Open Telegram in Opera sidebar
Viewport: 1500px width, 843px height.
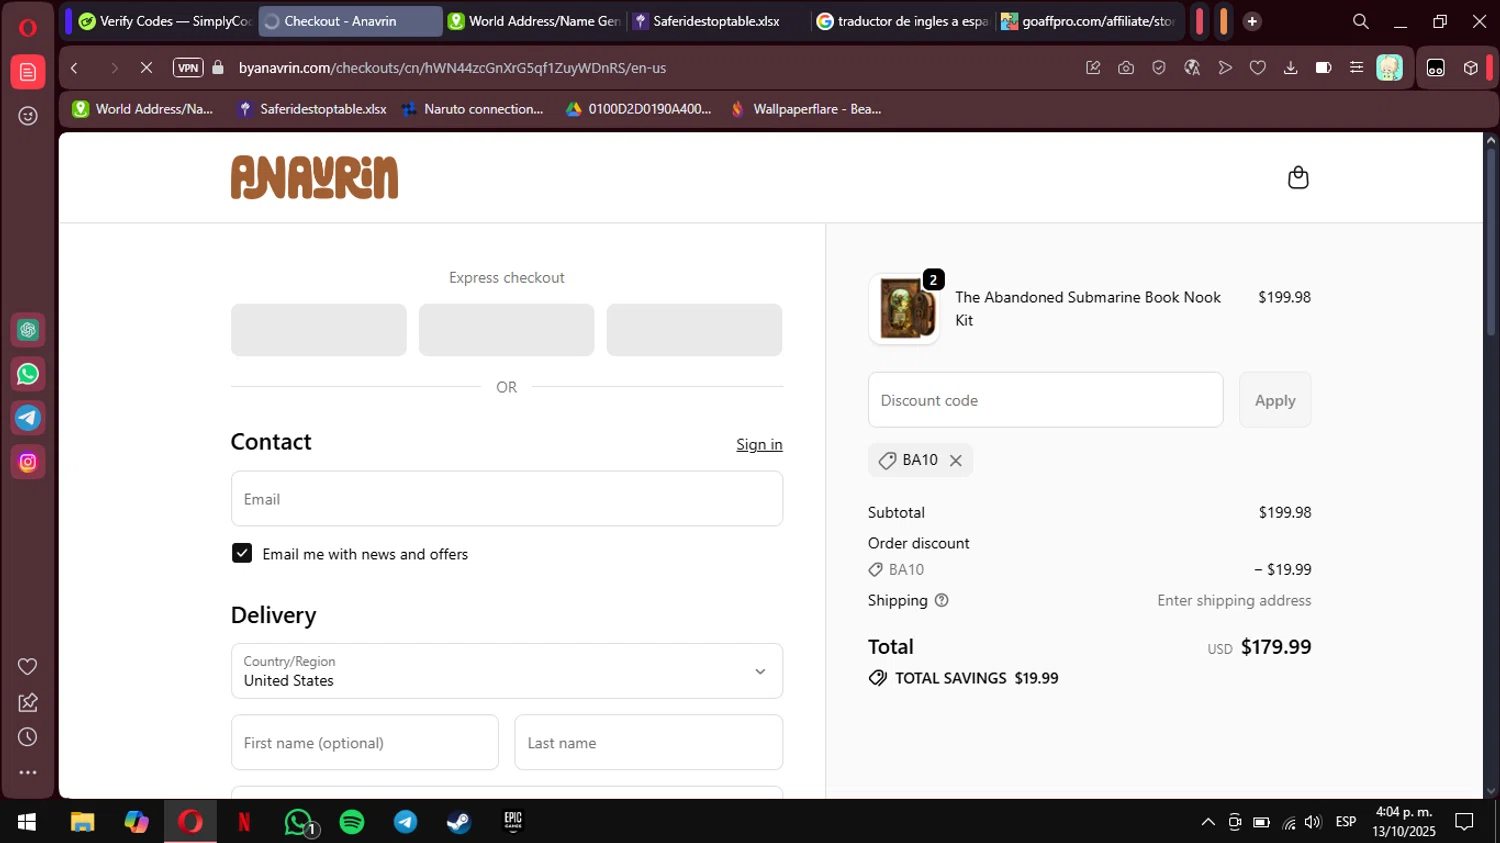[28, 418]
